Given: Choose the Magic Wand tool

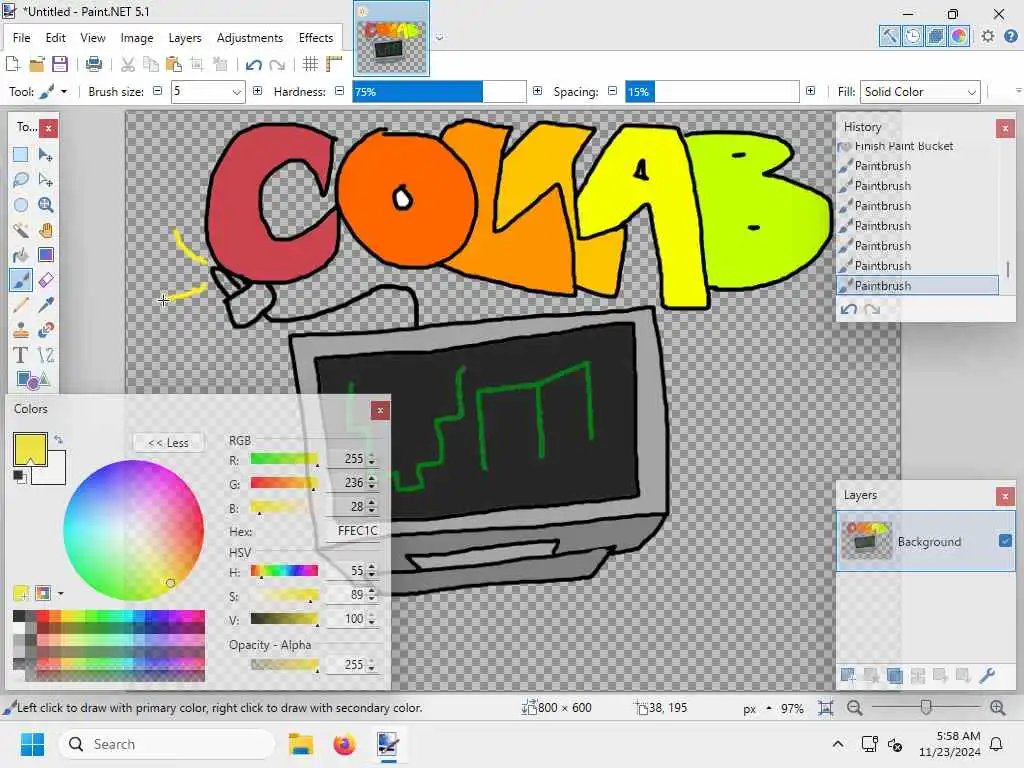Looking at the screenshot, I should 20,230.
